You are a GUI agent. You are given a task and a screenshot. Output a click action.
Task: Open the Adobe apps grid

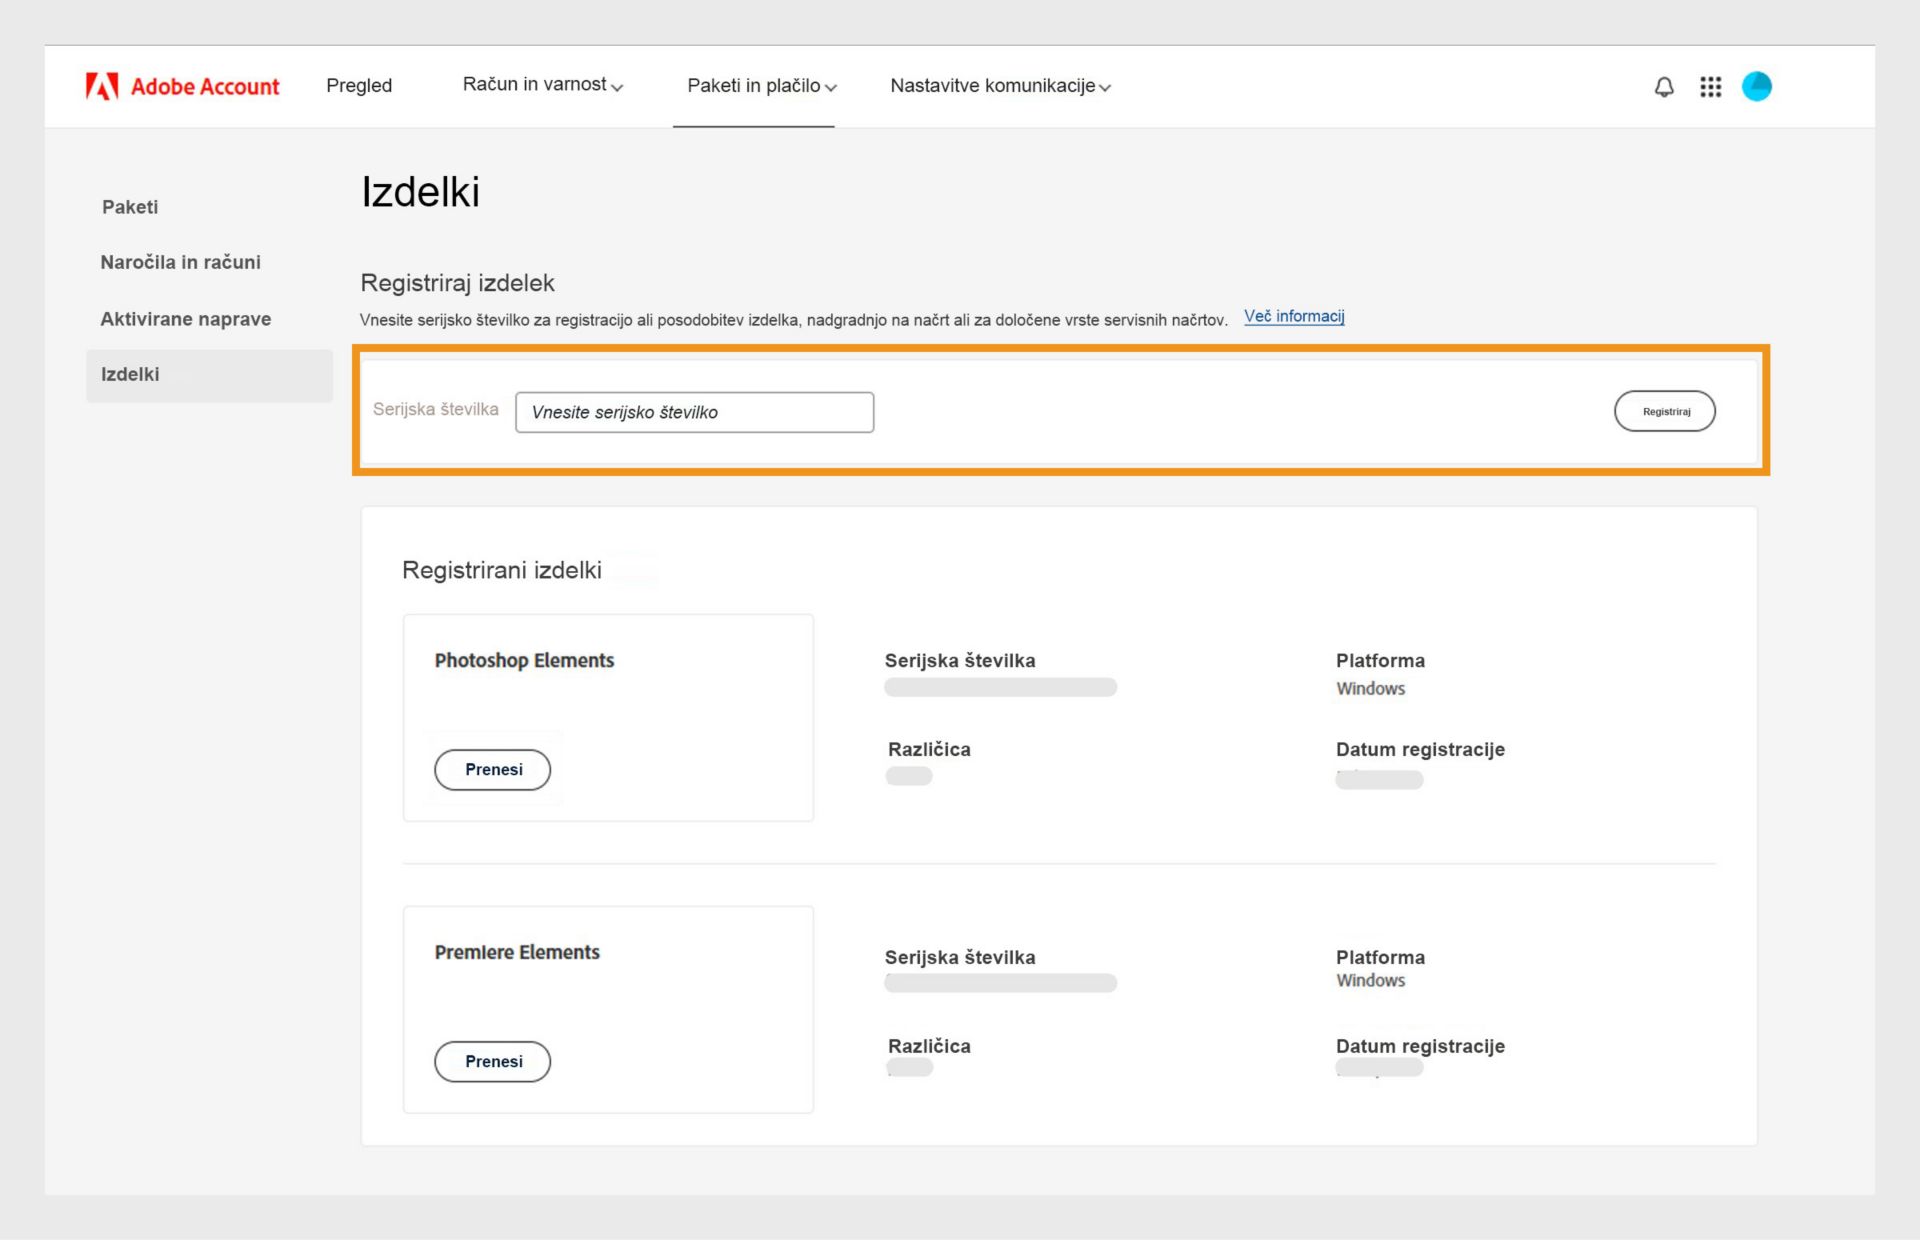point(1710,86)
